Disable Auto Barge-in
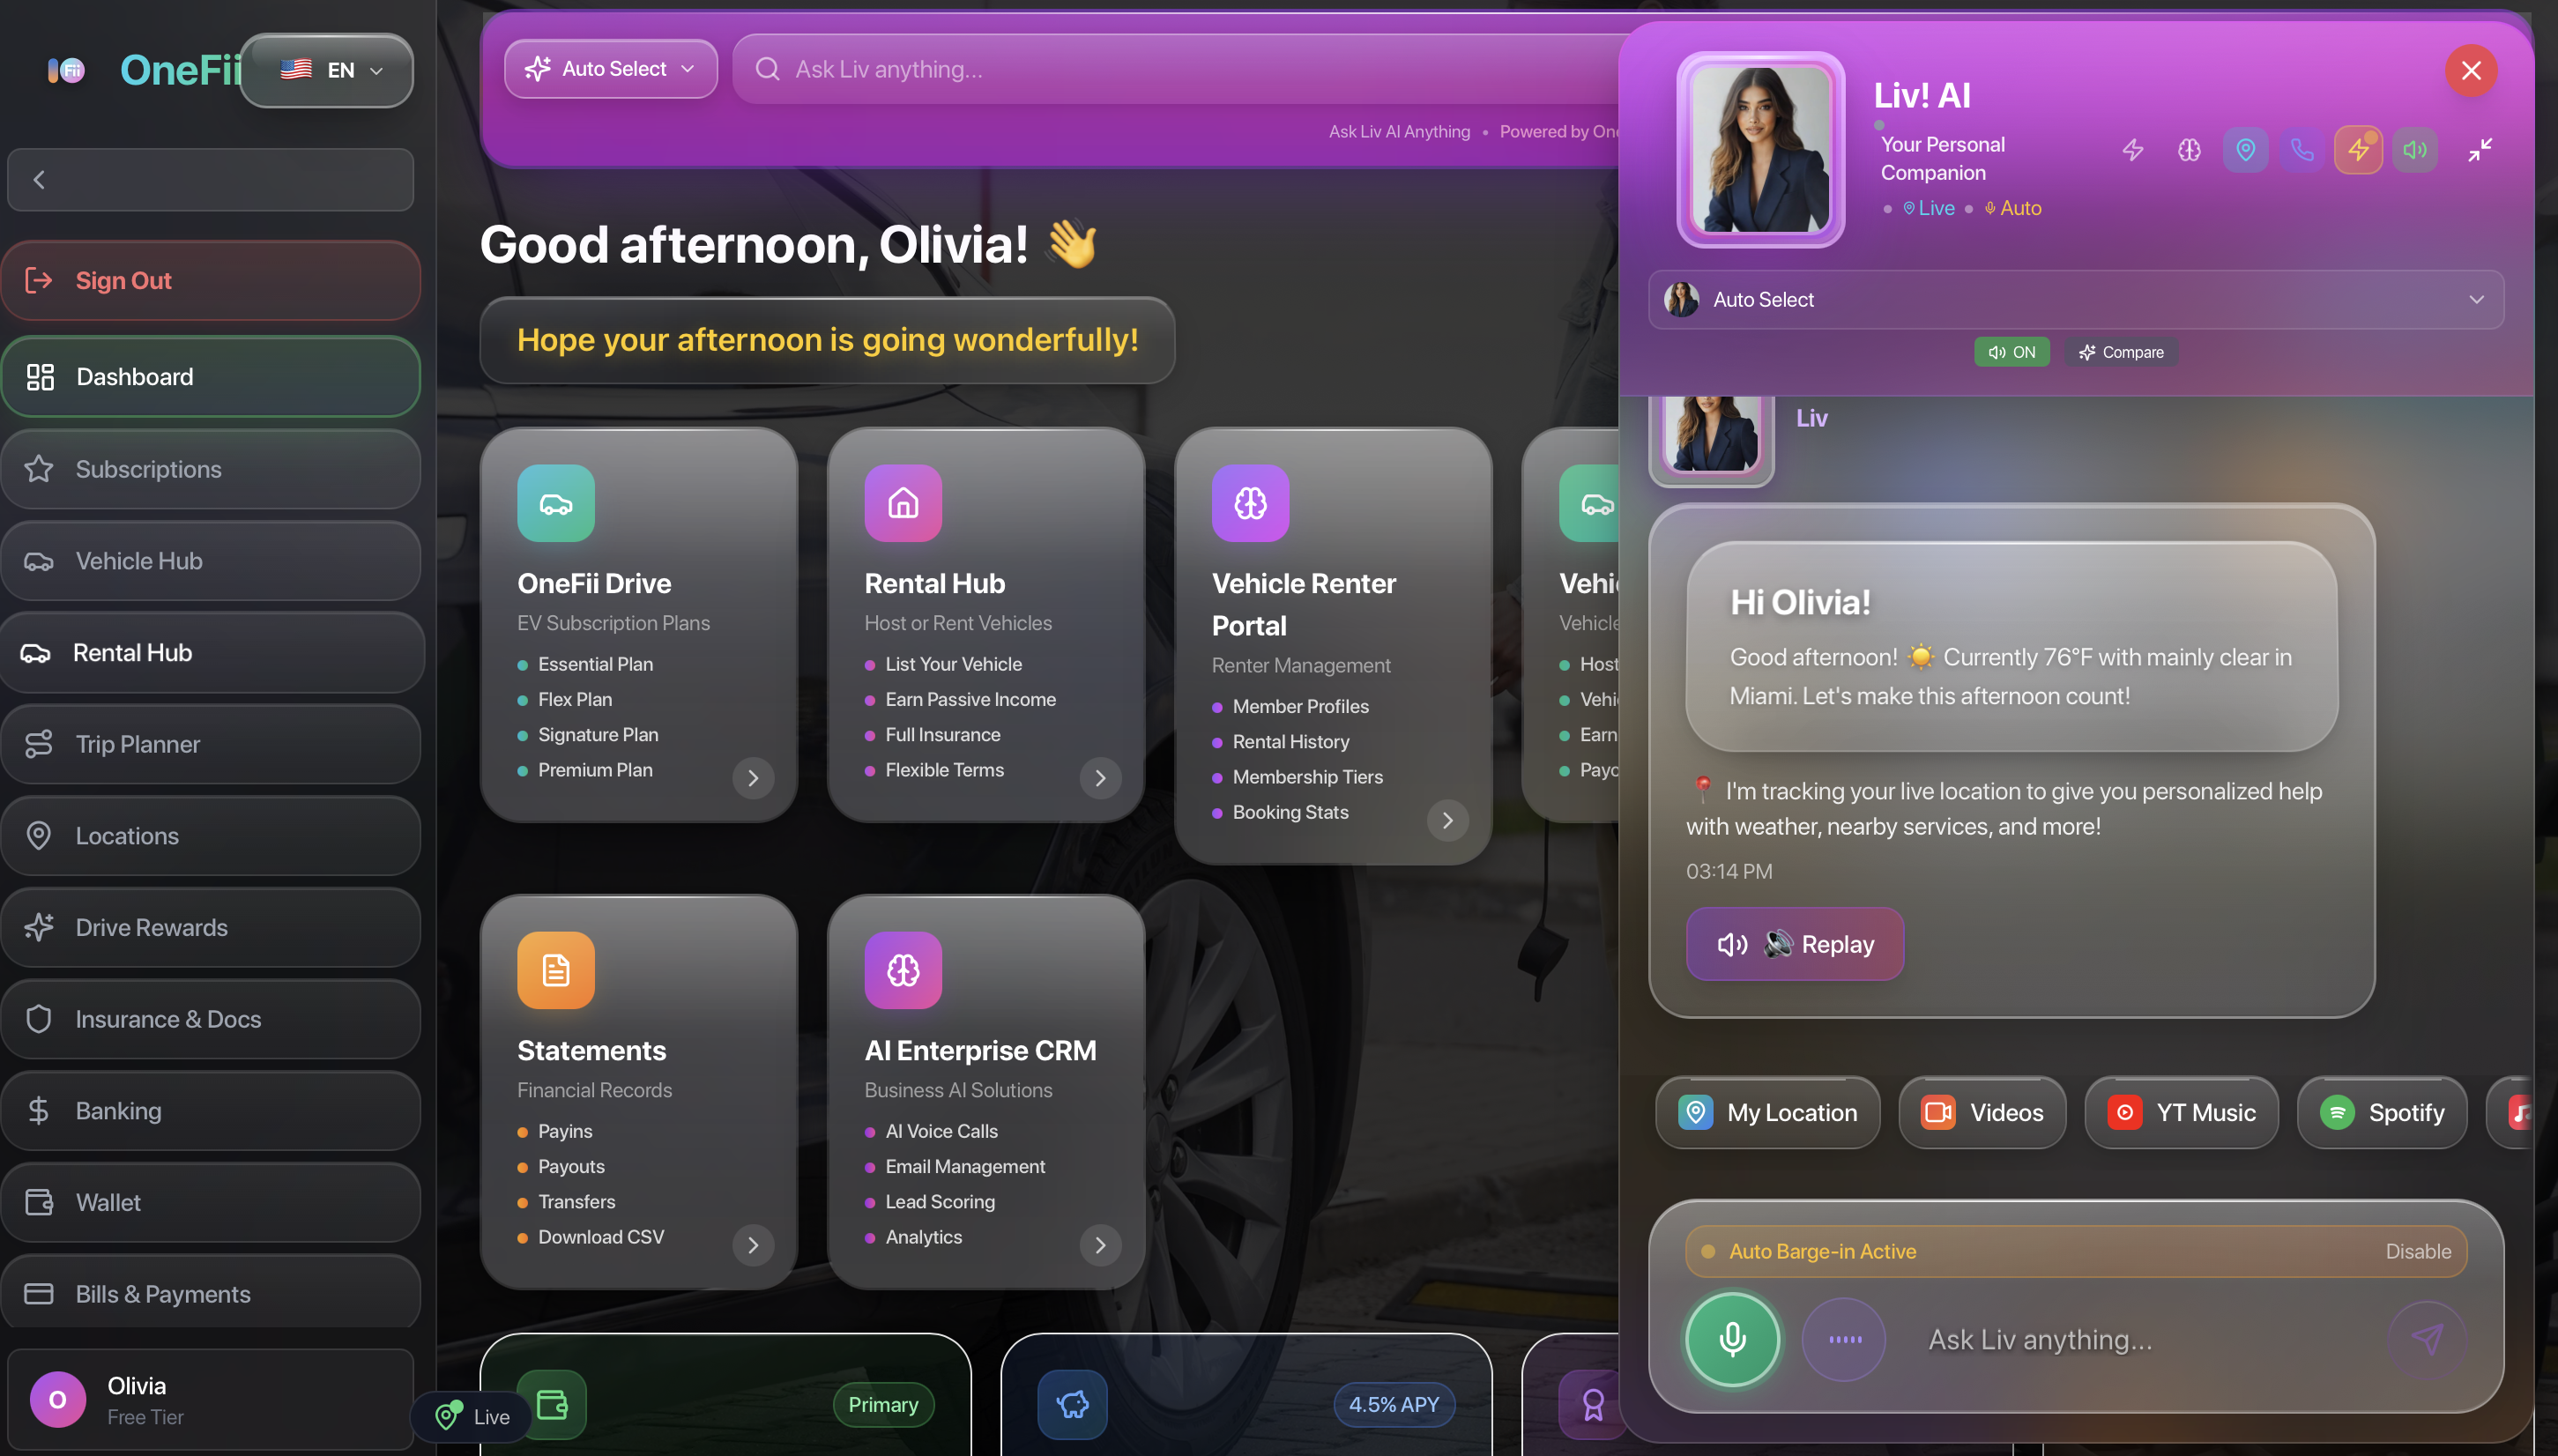This screenshot has height=1456, width=2558. pyautogui.click(x=2418, y=1251)
